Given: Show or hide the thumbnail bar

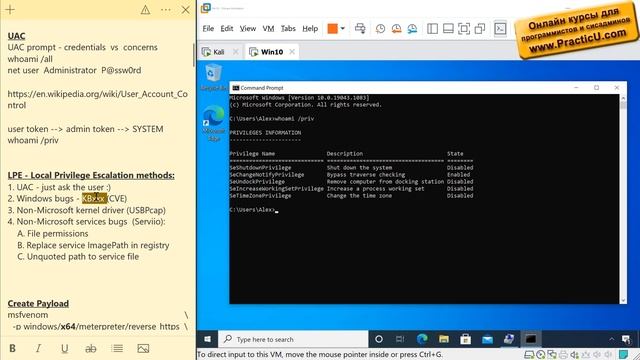Looking at the screenshot, I should pyautogui.click(x=448, y=29).
